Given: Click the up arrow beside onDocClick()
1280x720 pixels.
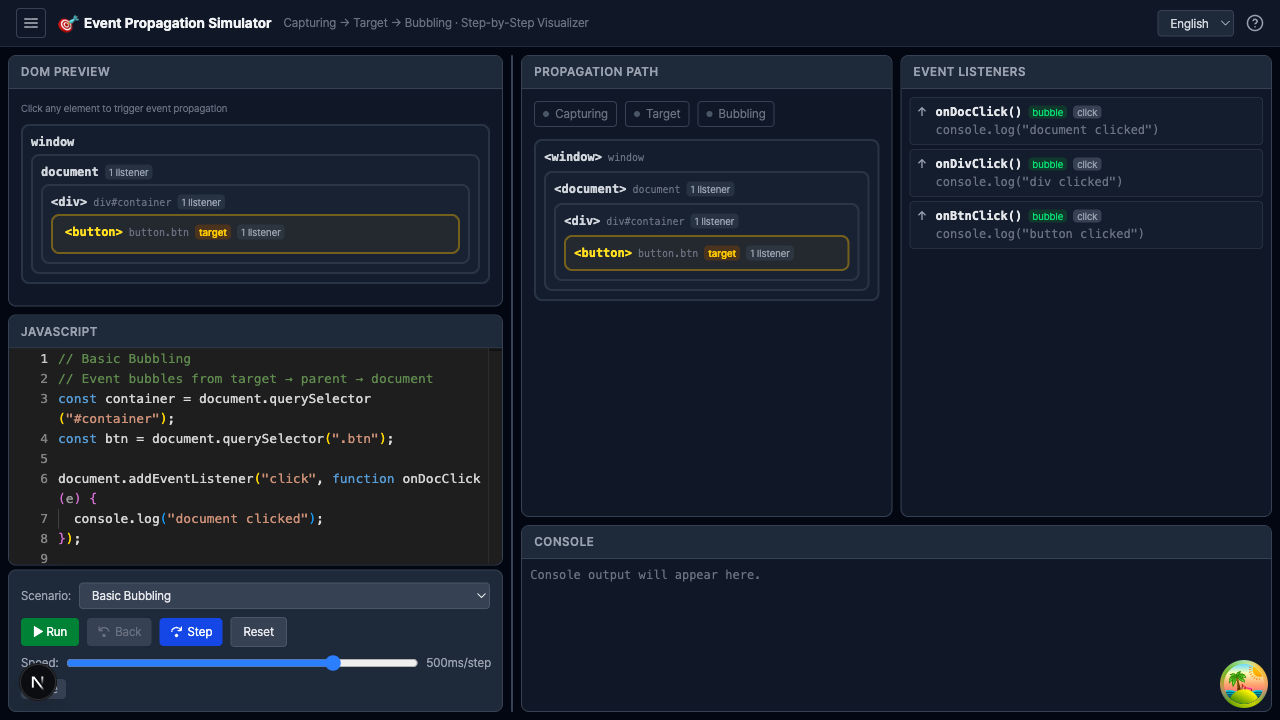Looking at the screenshot, I should tap(922, 112).
